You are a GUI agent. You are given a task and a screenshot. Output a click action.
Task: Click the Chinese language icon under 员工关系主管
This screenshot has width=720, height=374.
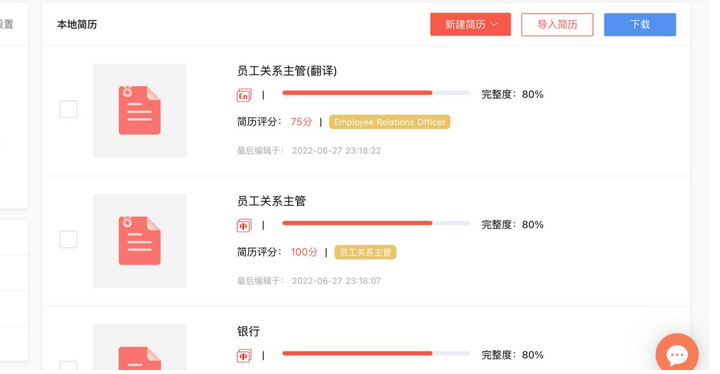[x=244, y=226]
